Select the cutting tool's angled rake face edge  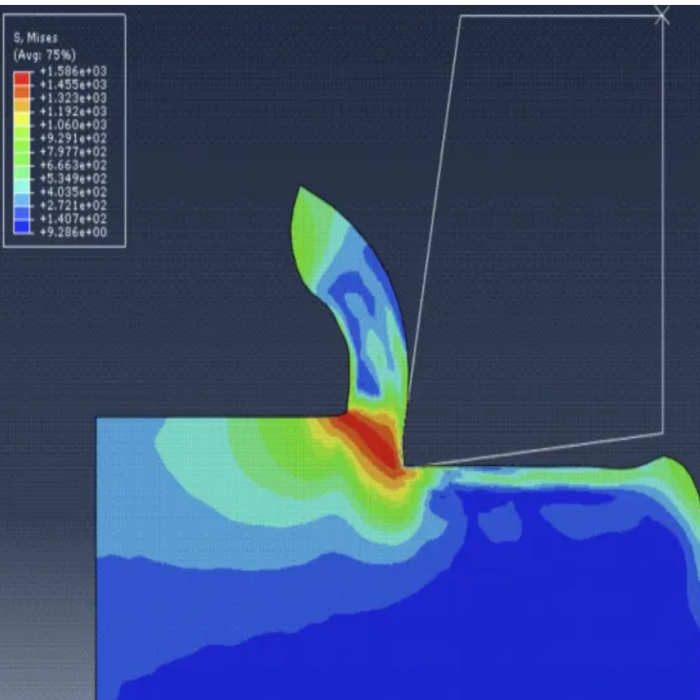433,240
